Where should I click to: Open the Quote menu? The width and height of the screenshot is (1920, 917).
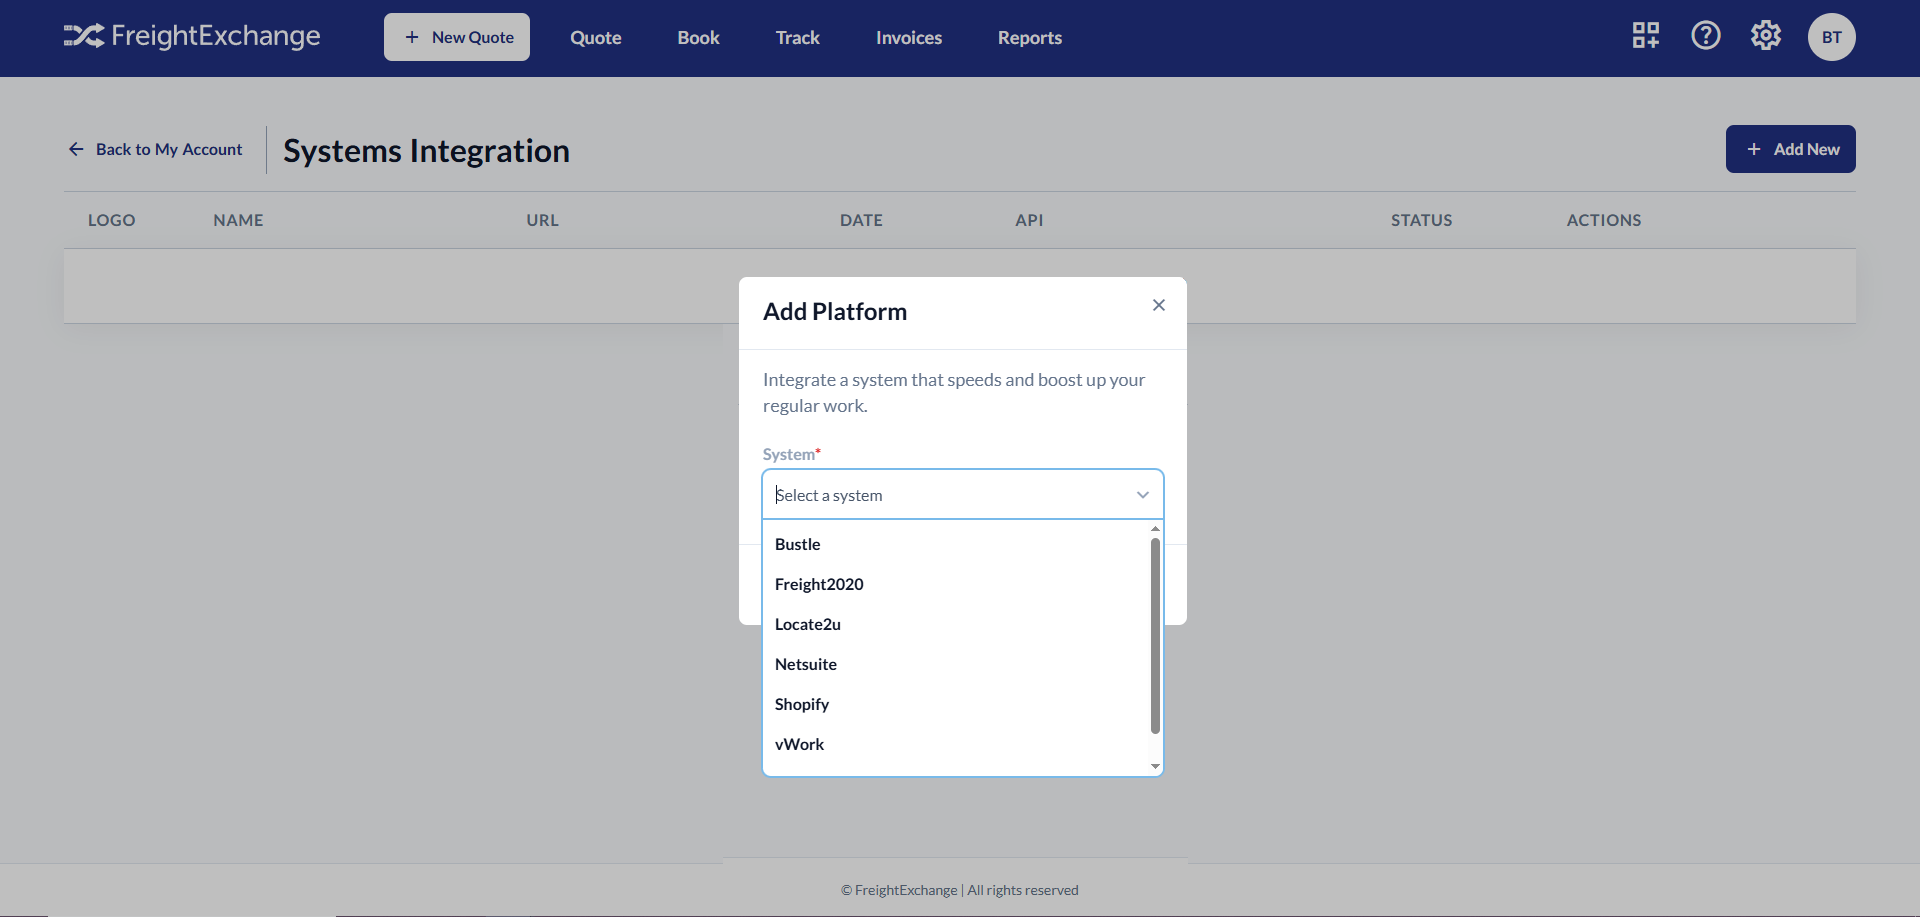click(x=596, y=38)
